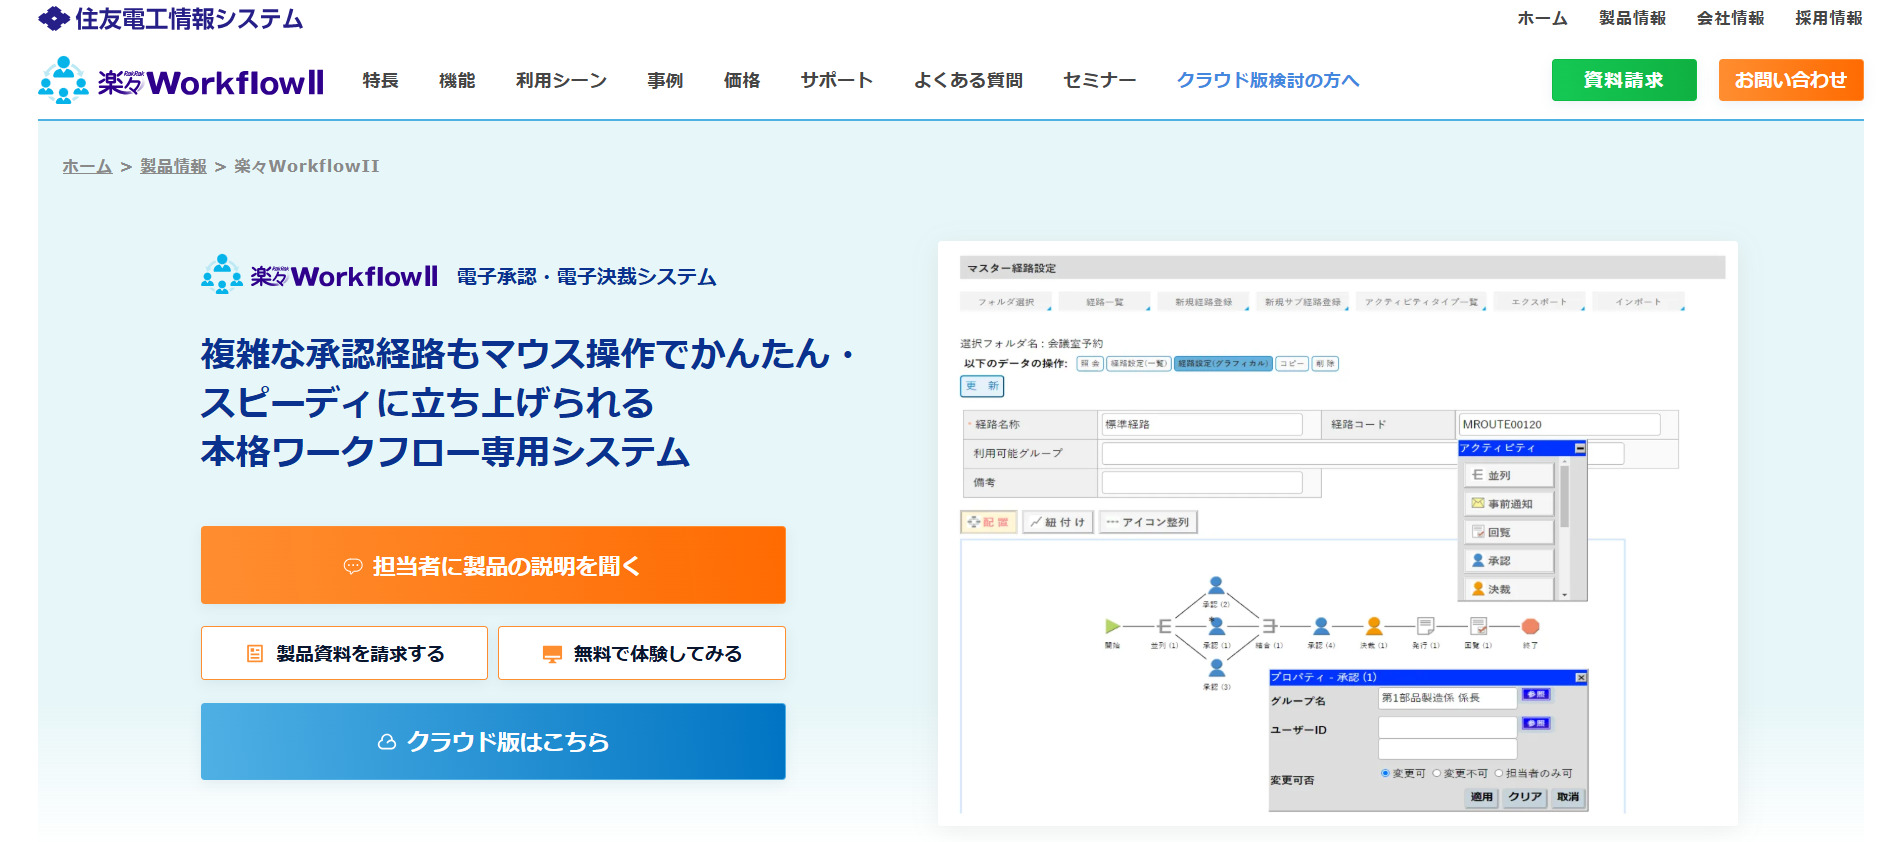This screenshot has height=842, width=1890.
Task: Click the green 資料請求 button
Action: click(1624, 80)
